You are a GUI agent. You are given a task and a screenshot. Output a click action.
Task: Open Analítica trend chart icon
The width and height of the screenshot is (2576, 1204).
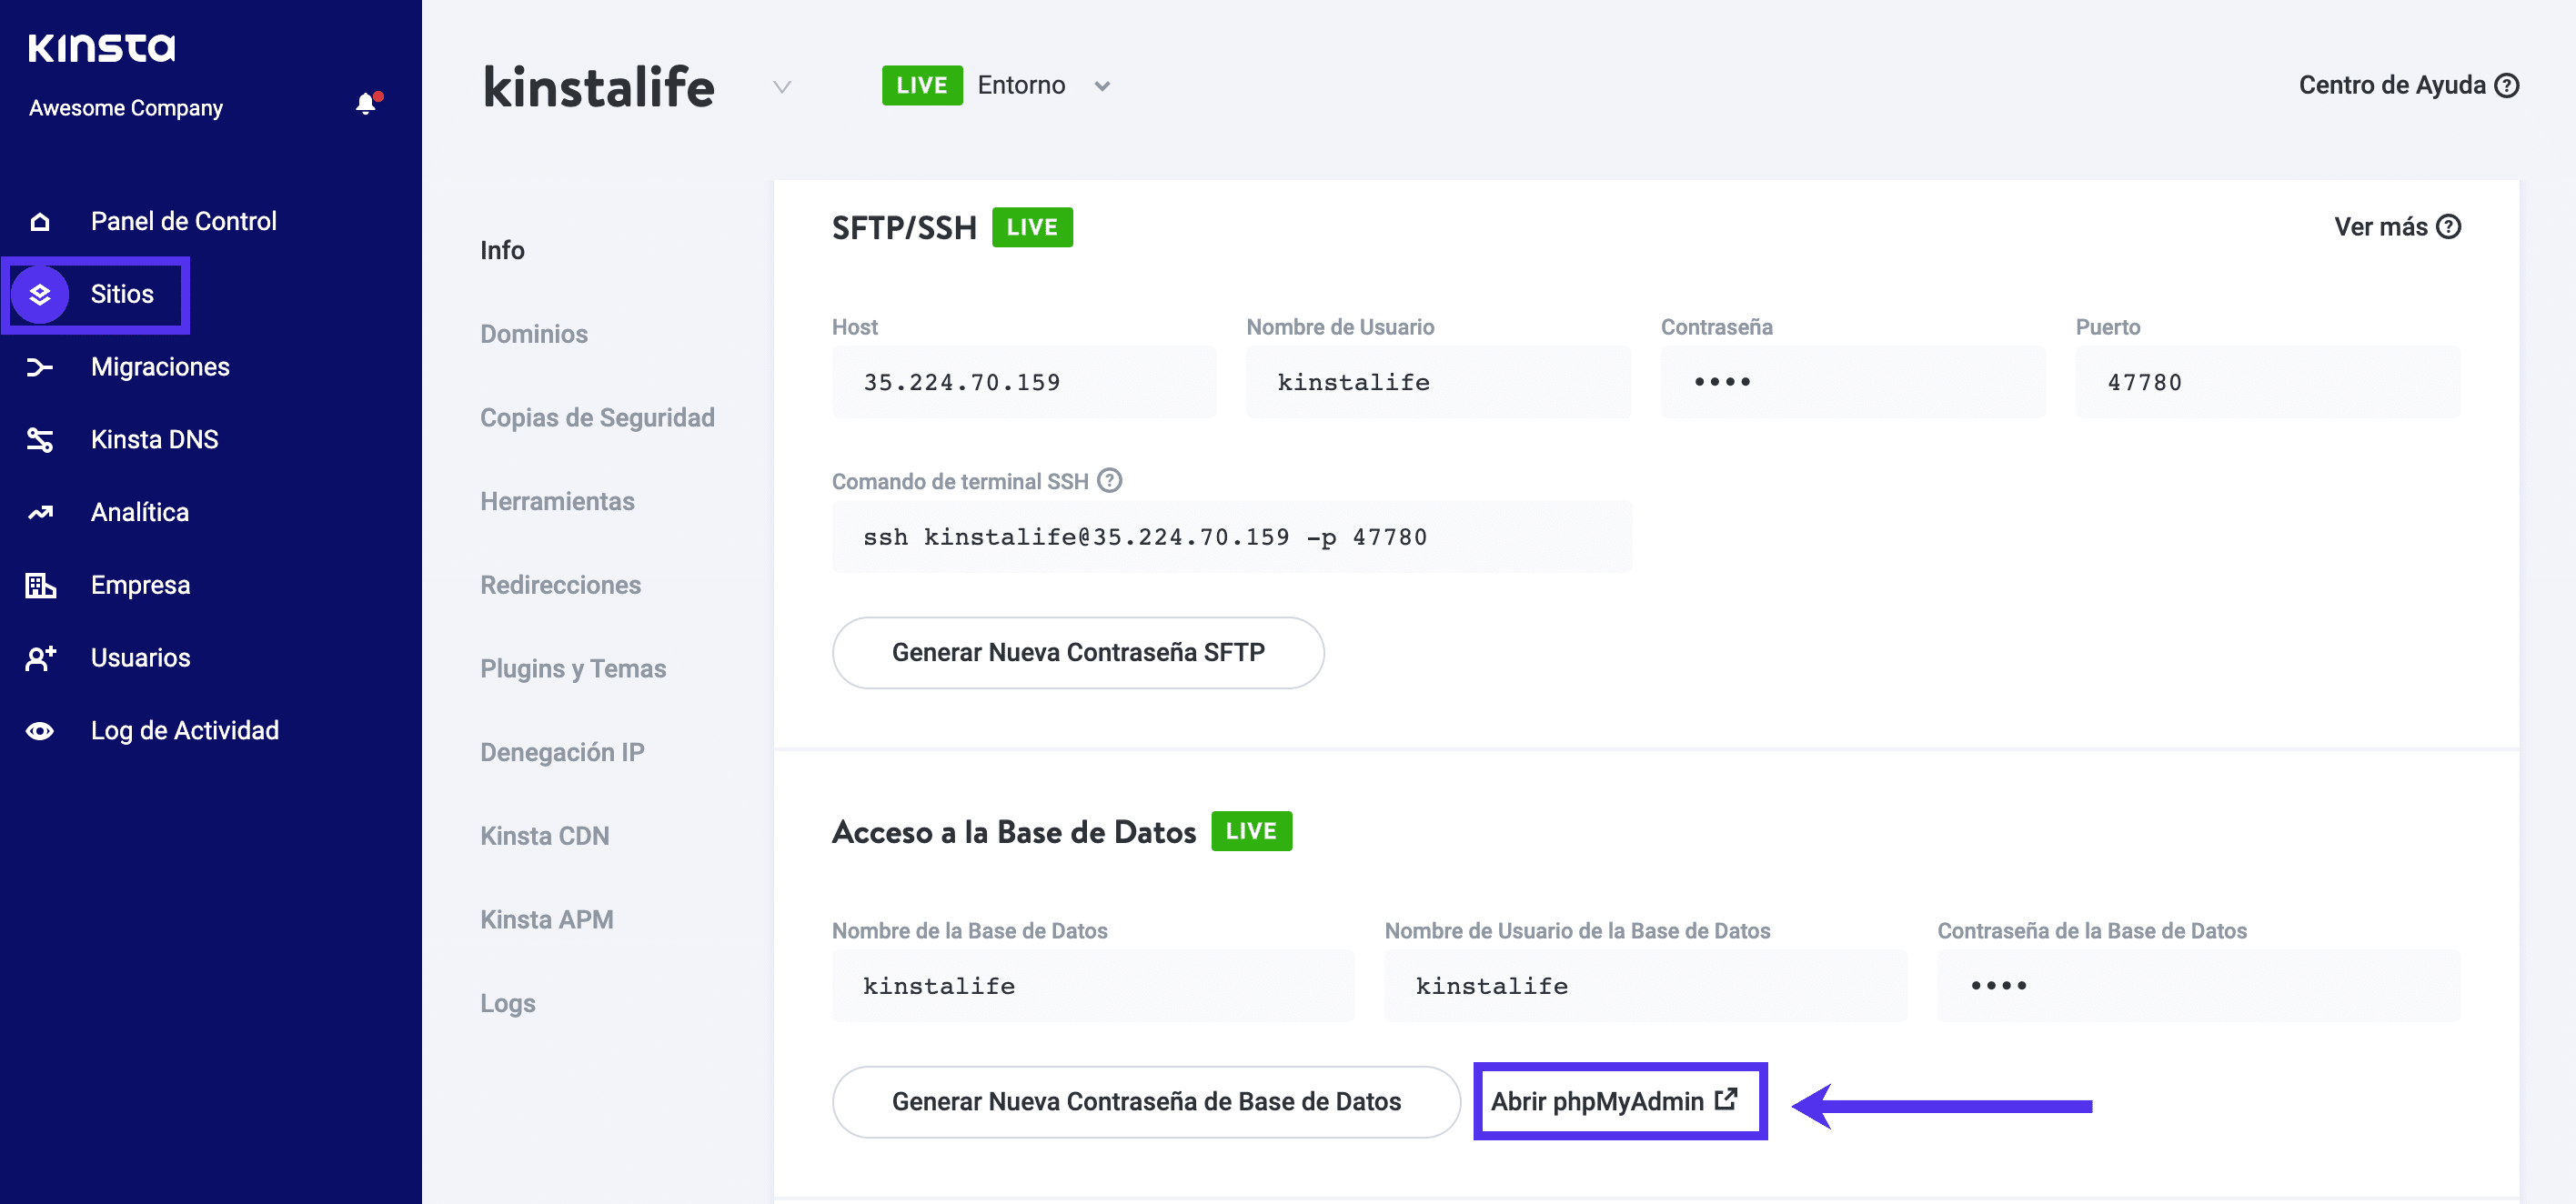pyautogui.click(x=40, y=513)
